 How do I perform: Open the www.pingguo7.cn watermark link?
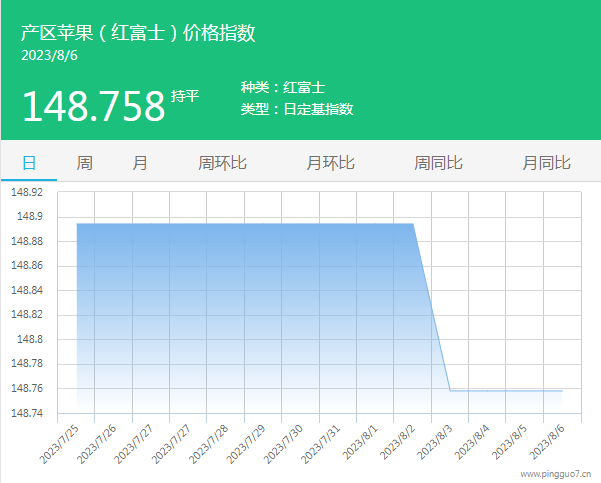point(556,474)
